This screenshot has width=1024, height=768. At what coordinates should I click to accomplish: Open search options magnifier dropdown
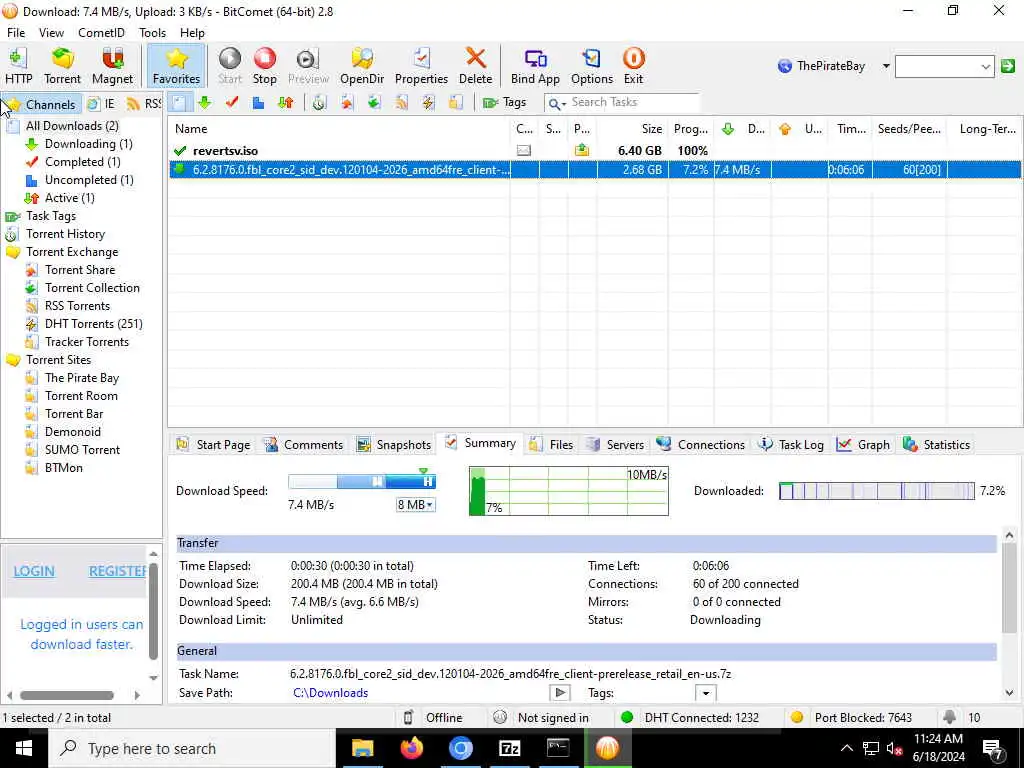(557, 103)
